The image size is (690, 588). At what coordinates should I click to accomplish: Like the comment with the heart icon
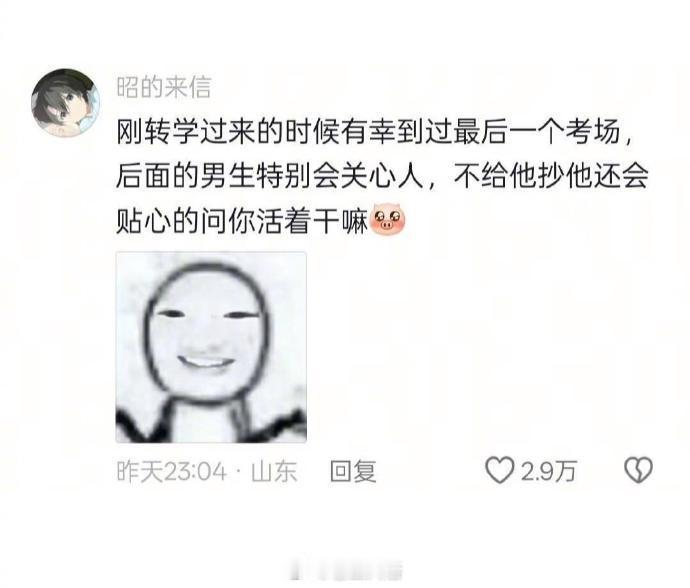499,470
